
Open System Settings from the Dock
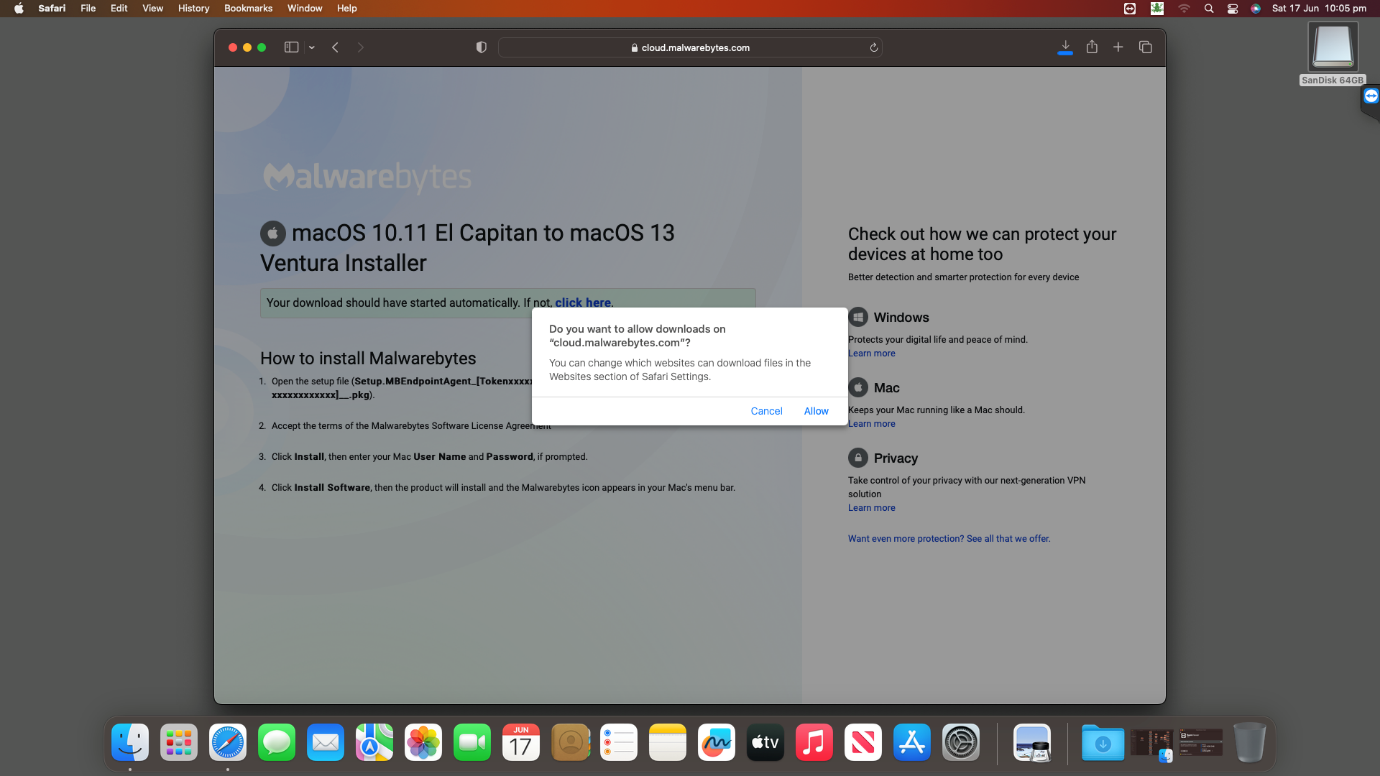pyautogui.click(x=961, y=742)
